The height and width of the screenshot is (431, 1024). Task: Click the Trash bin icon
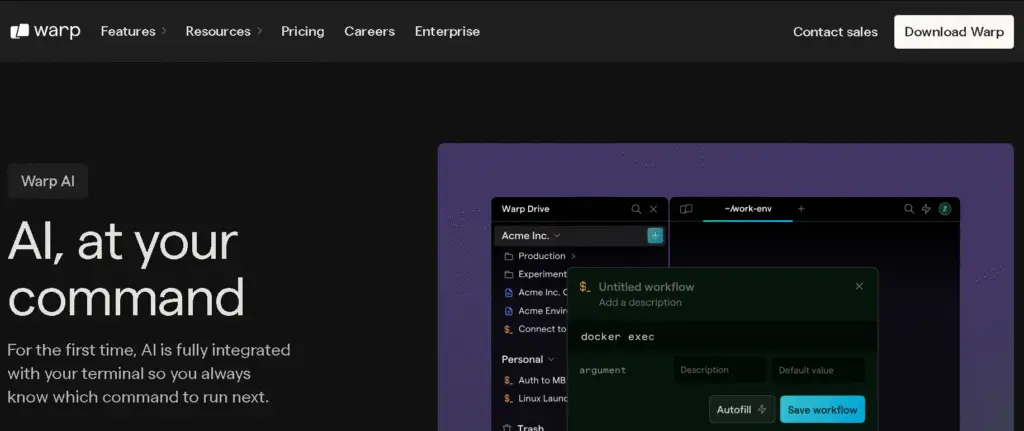tap(507, 428)
